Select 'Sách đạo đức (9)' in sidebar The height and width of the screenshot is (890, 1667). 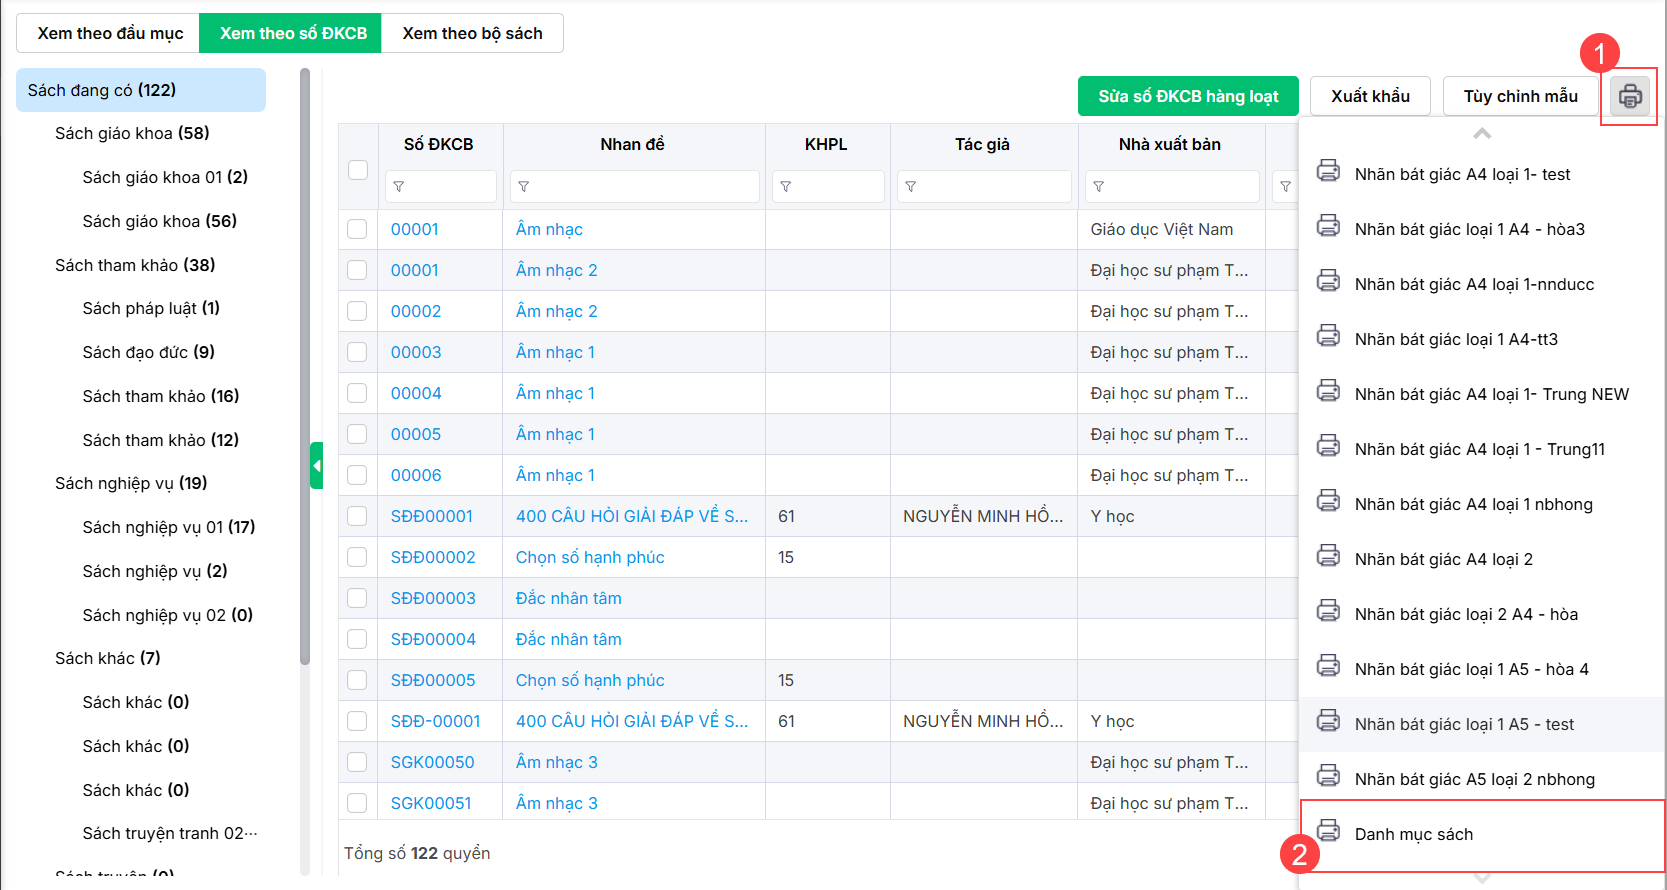149,352
